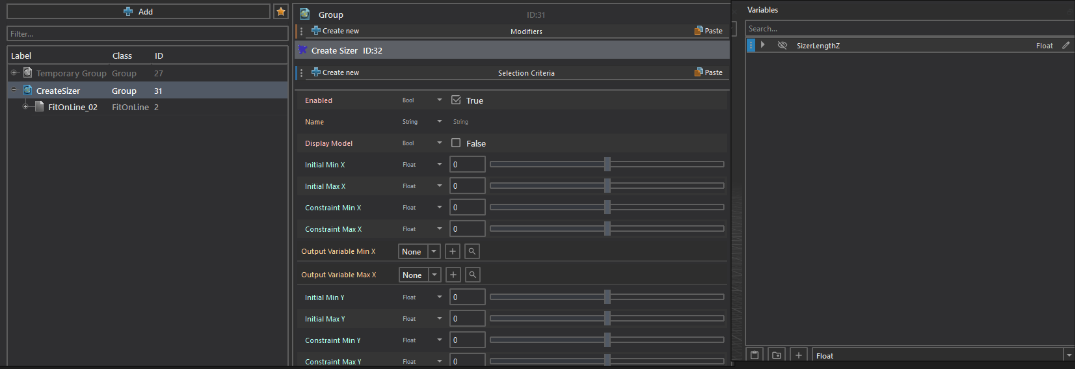Add new variable for Output Variable Max X
This screenshot has height=369, width=1075.
click(x=452, y=274)
